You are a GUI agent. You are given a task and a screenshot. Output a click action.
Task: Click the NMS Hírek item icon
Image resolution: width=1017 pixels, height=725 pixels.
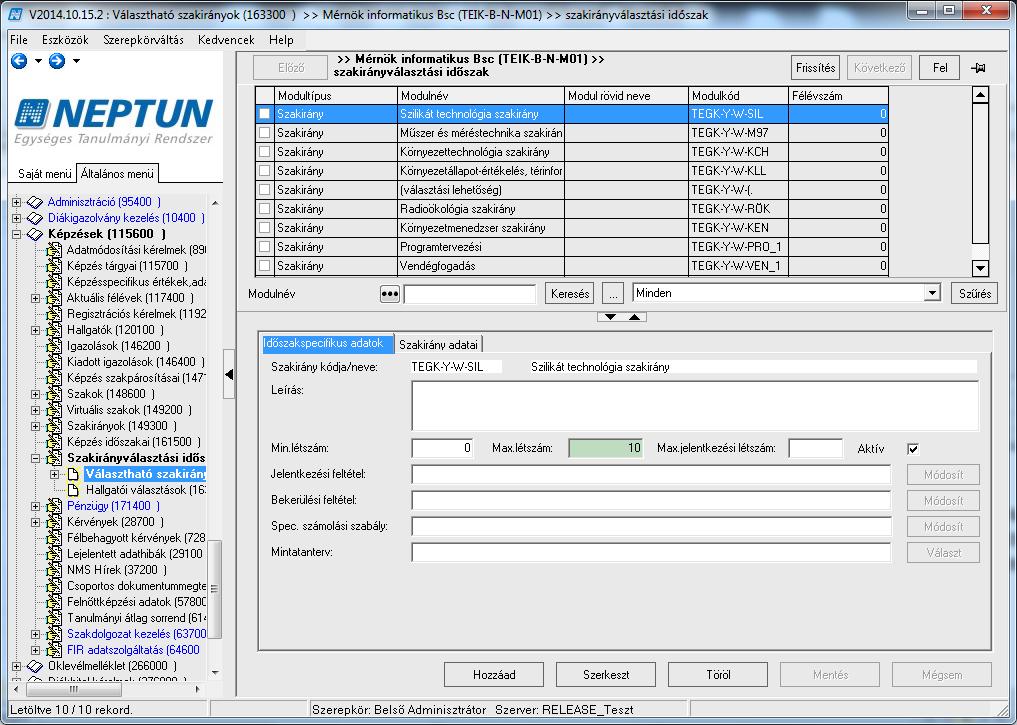tap(54, 570)
